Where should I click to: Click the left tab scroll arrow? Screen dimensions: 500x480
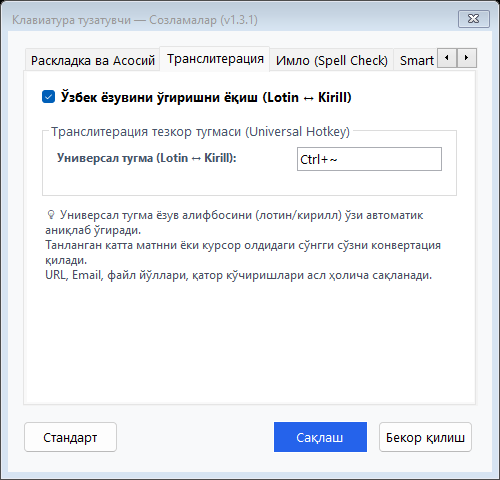click(447, 58)
